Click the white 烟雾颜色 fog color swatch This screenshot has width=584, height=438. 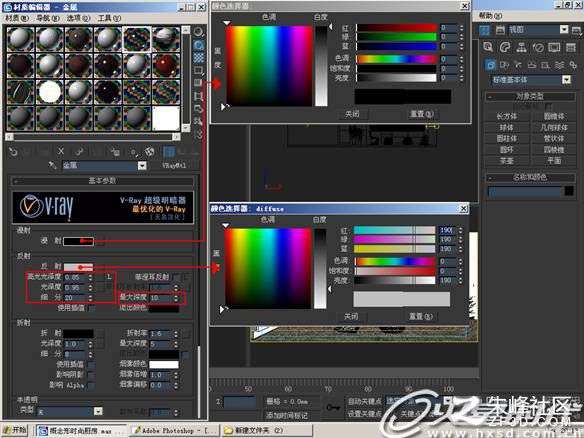pyautogui.click(x=164, y=364)
